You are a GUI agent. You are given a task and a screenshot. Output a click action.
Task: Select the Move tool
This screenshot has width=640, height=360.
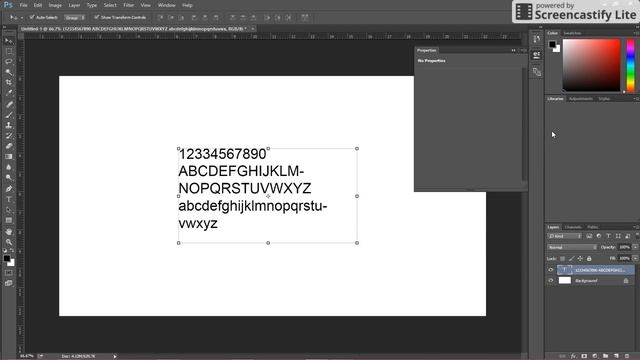click(x=9, y=41)
